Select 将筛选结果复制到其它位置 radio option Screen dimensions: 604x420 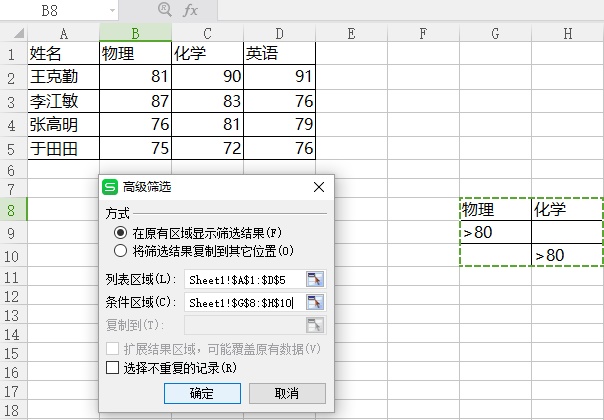121,250
